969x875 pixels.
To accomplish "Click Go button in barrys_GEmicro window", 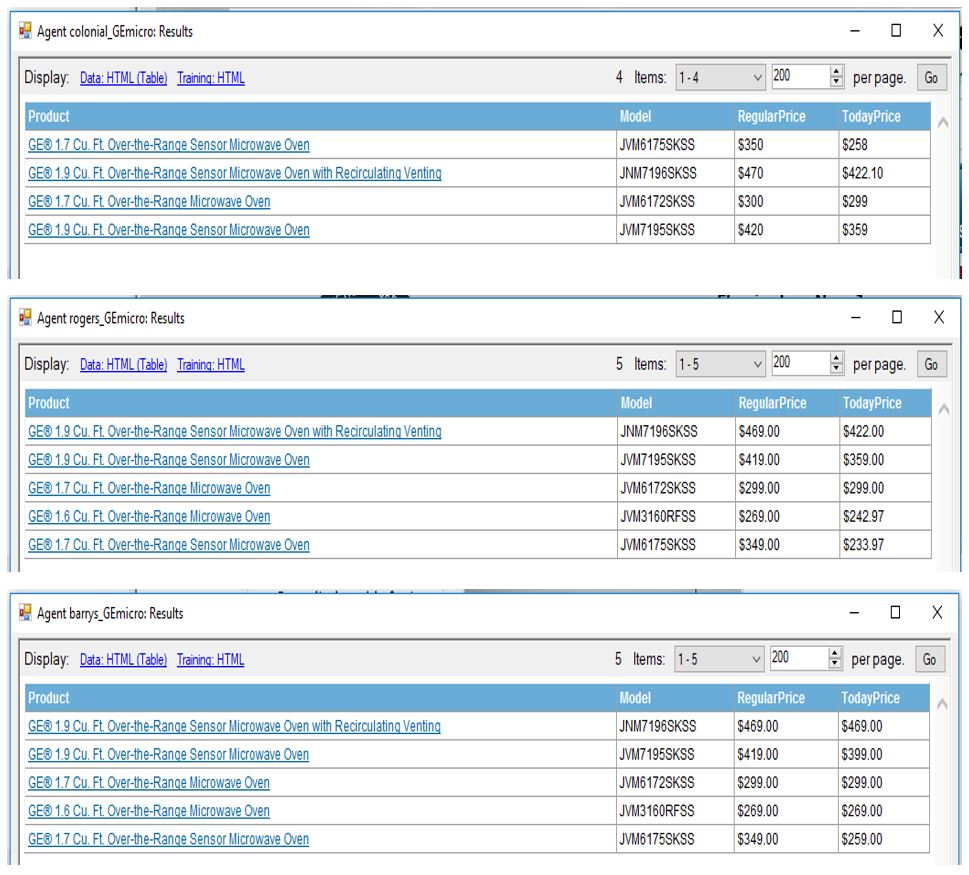I will click(x=930, y=659).
